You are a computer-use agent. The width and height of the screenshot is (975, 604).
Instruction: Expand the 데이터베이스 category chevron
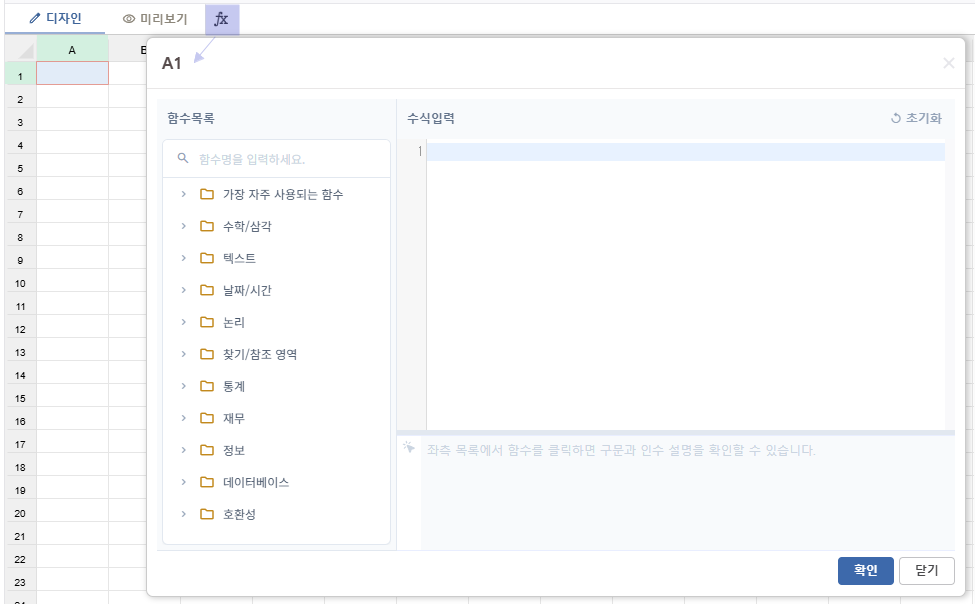click(183, 482)
